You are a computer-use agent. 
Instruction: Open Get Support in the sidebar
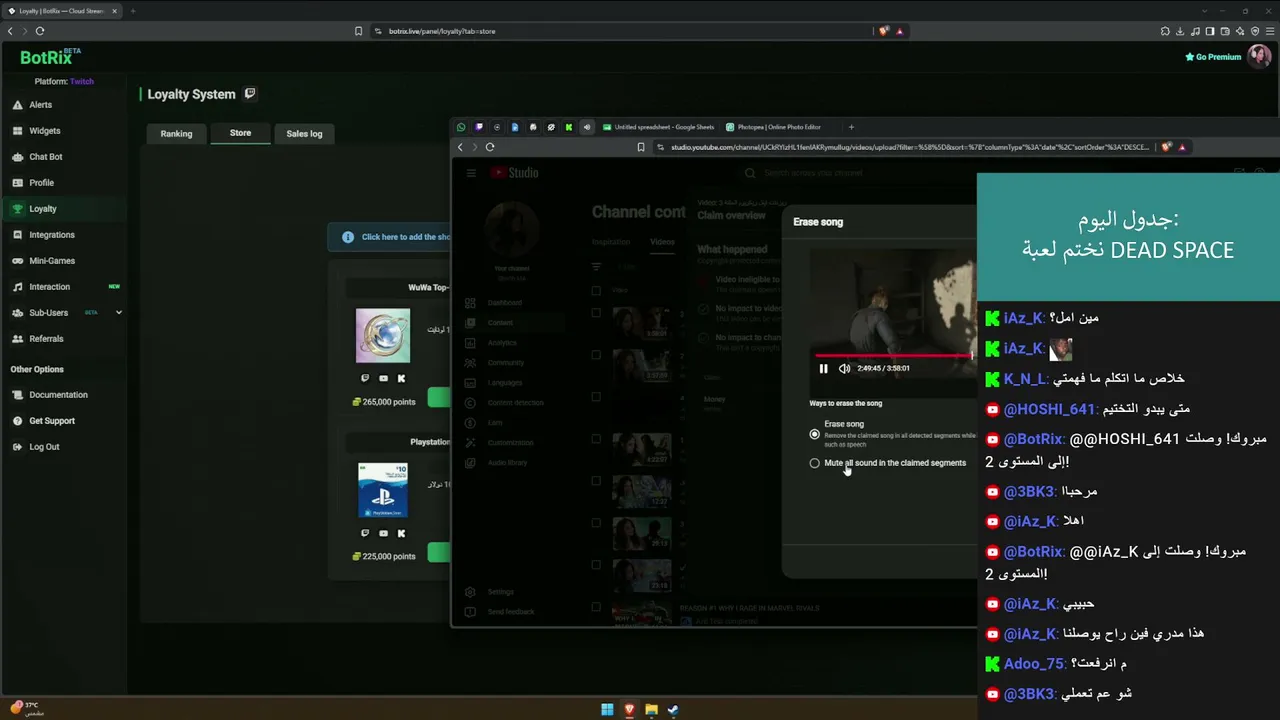point(51,421)
